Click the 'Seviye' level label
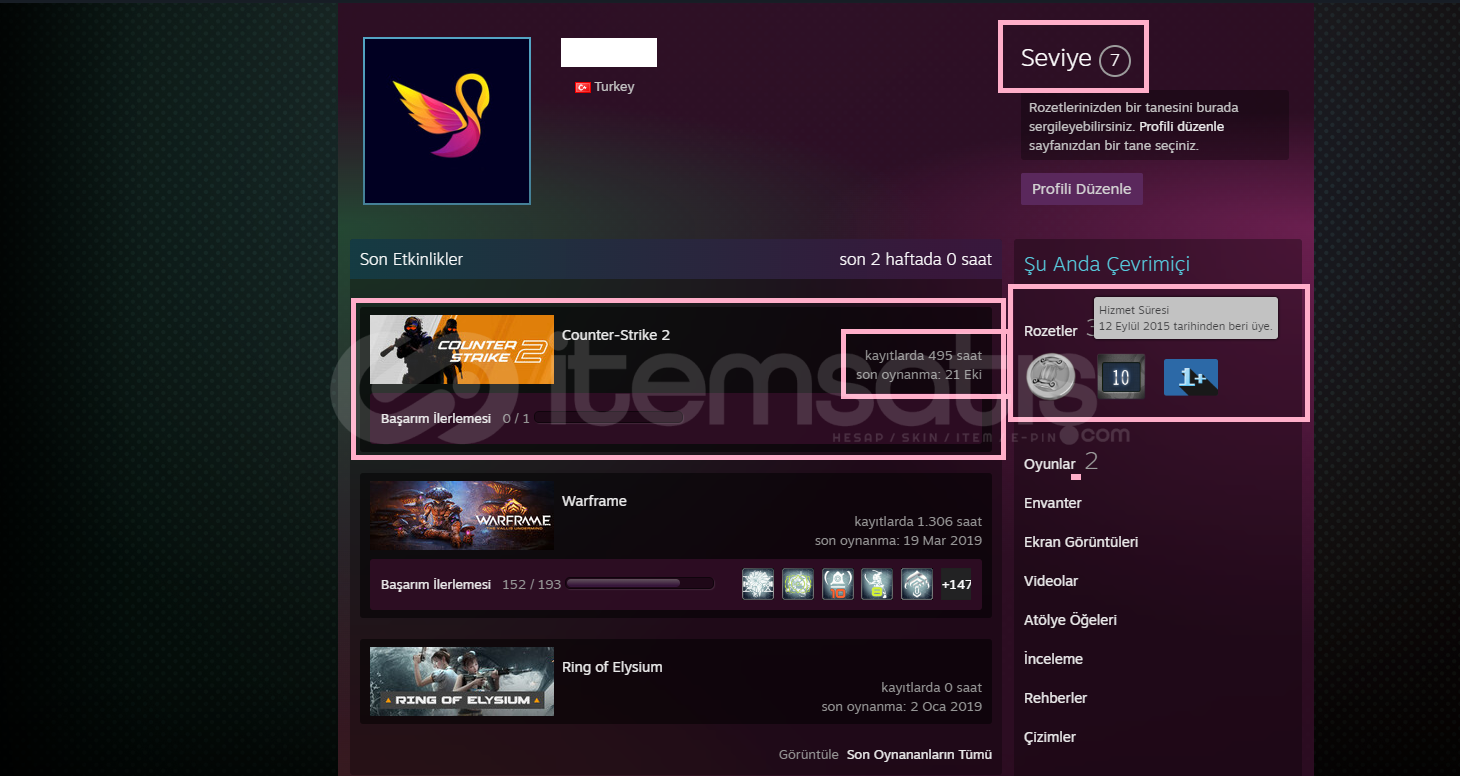The height and width of the screenshot is (776, 1460). (x=1056, y=59)
